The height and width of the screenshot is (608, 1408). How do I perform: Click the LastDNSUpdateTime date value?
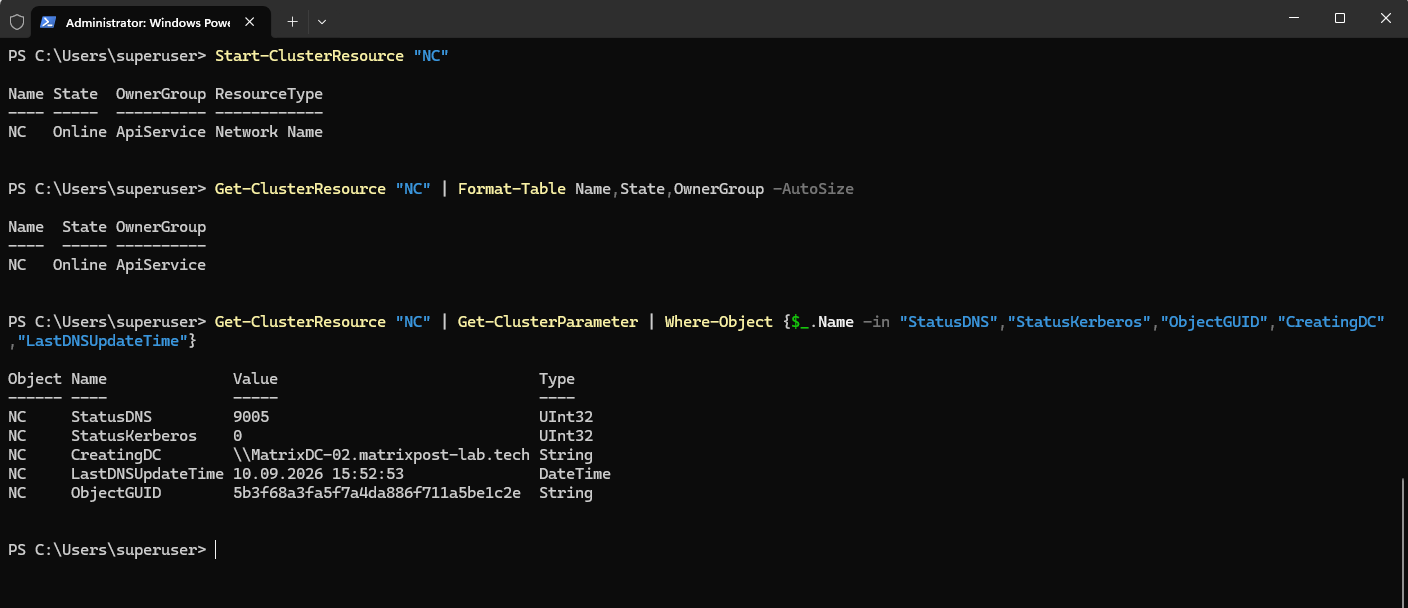pyautogui.click(x=318, y=474)
